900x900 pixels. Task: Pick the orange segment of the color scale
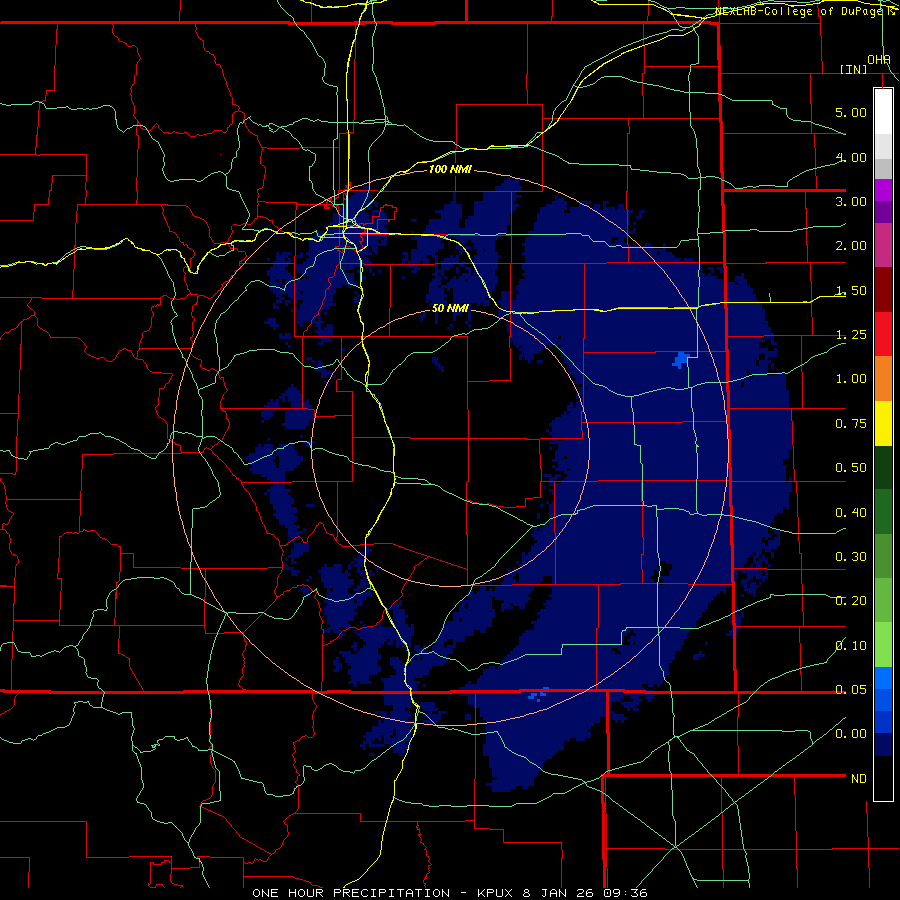point(883,379)
